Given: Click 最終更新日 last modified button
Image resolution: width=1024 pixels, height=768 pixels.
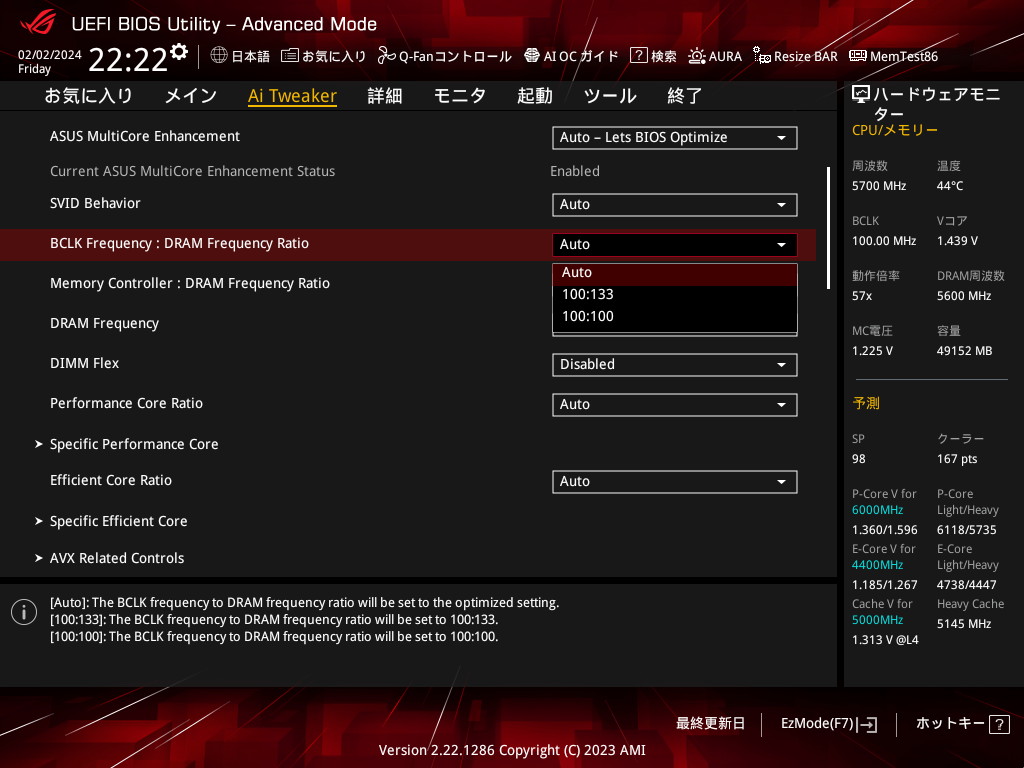Looking at the screenshot, I should click(x=710, y=724).
